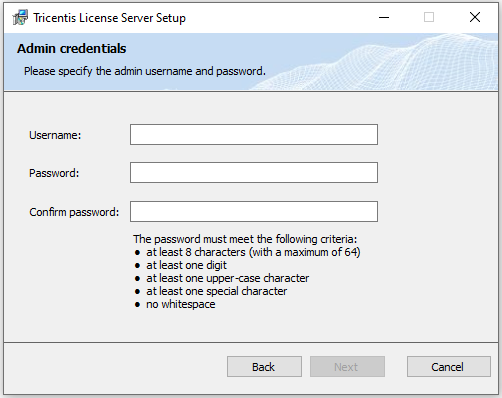This screenshot has width=502, height=398.
Task: Click the installer icon in title bar
Action: 20,17
